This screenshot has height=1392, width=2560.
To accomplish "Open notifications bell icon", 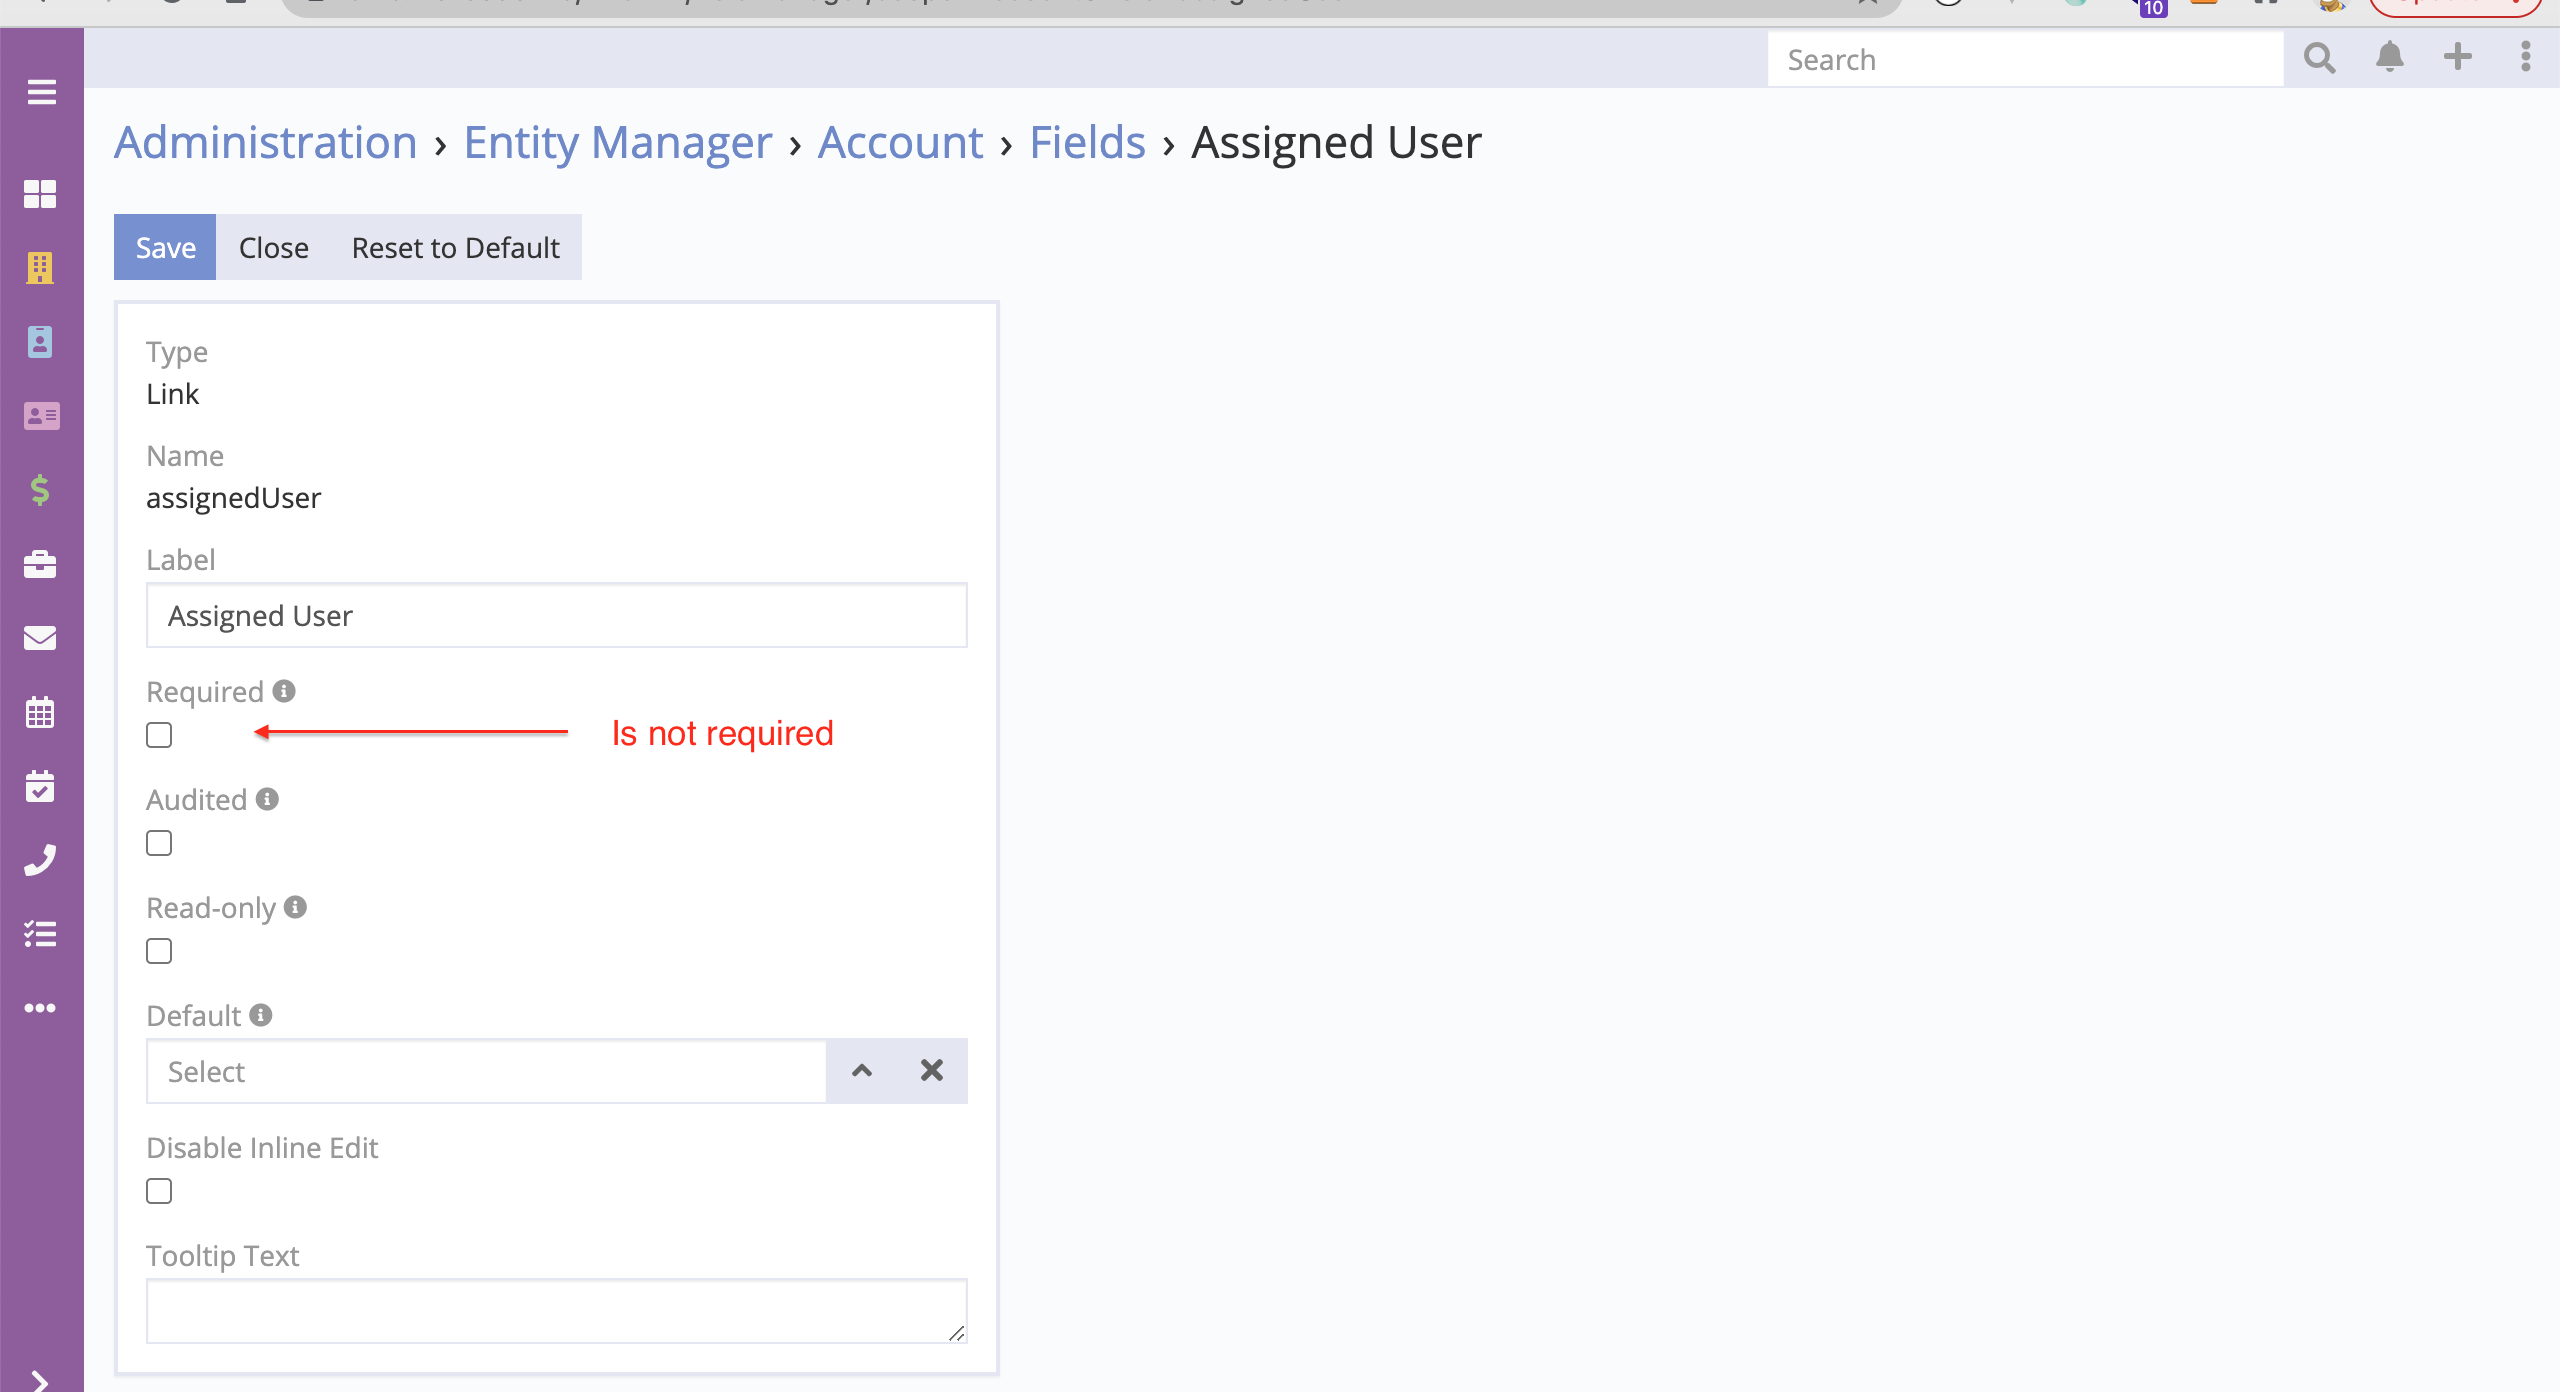I will (2390, 57).
